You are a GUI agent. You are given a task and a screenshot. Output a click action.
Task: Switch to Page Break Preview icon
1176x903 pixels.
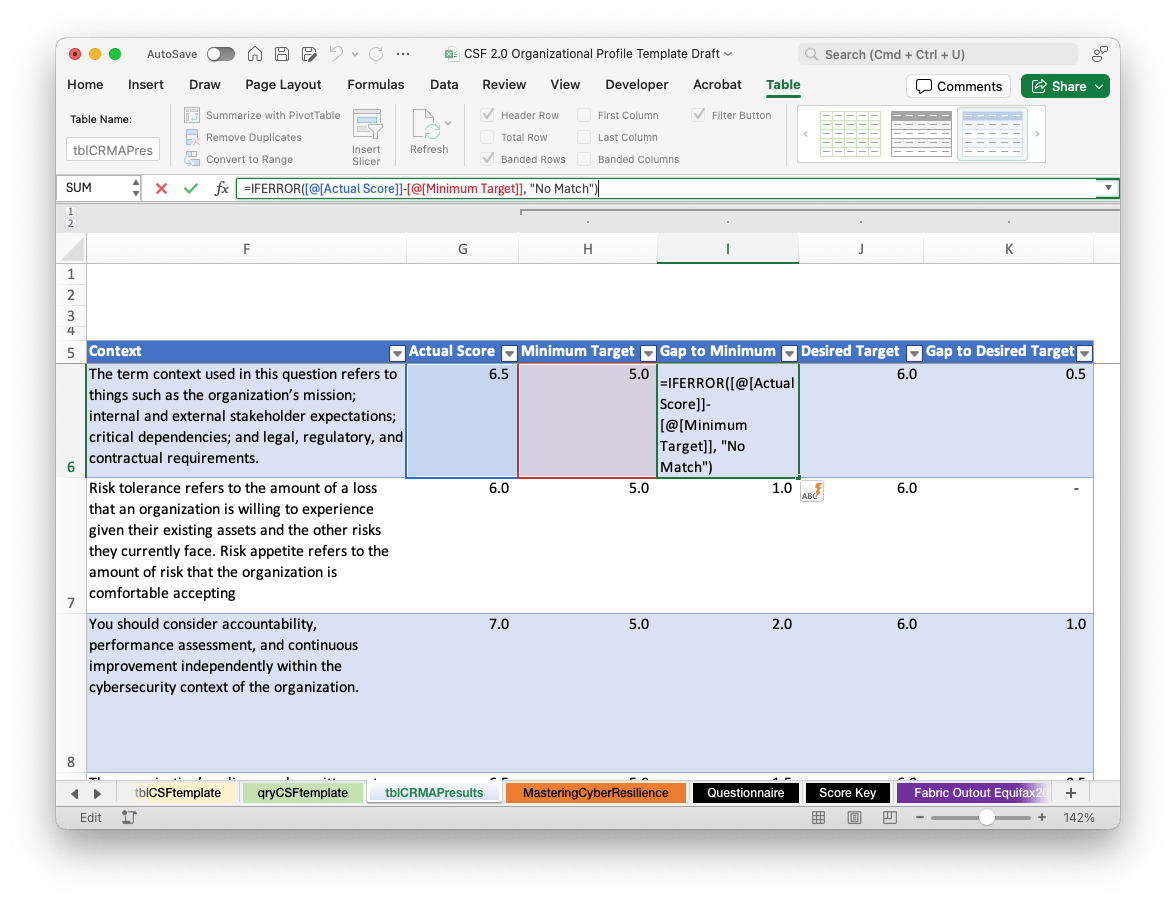890,818
